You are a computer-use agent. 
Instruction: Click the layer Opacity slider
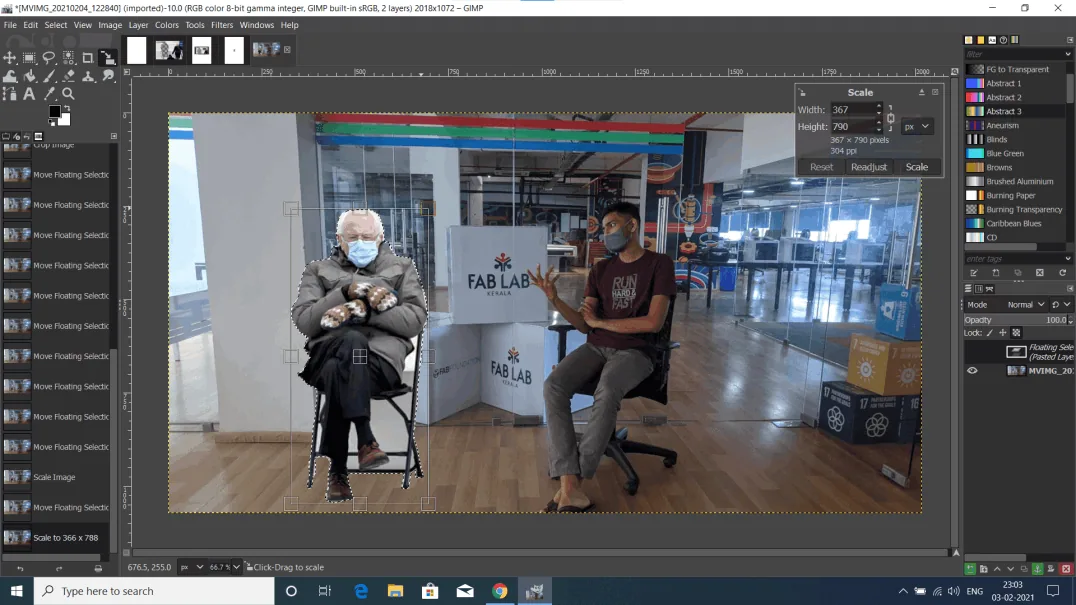pyautogui.click(x=1018, y=320)
